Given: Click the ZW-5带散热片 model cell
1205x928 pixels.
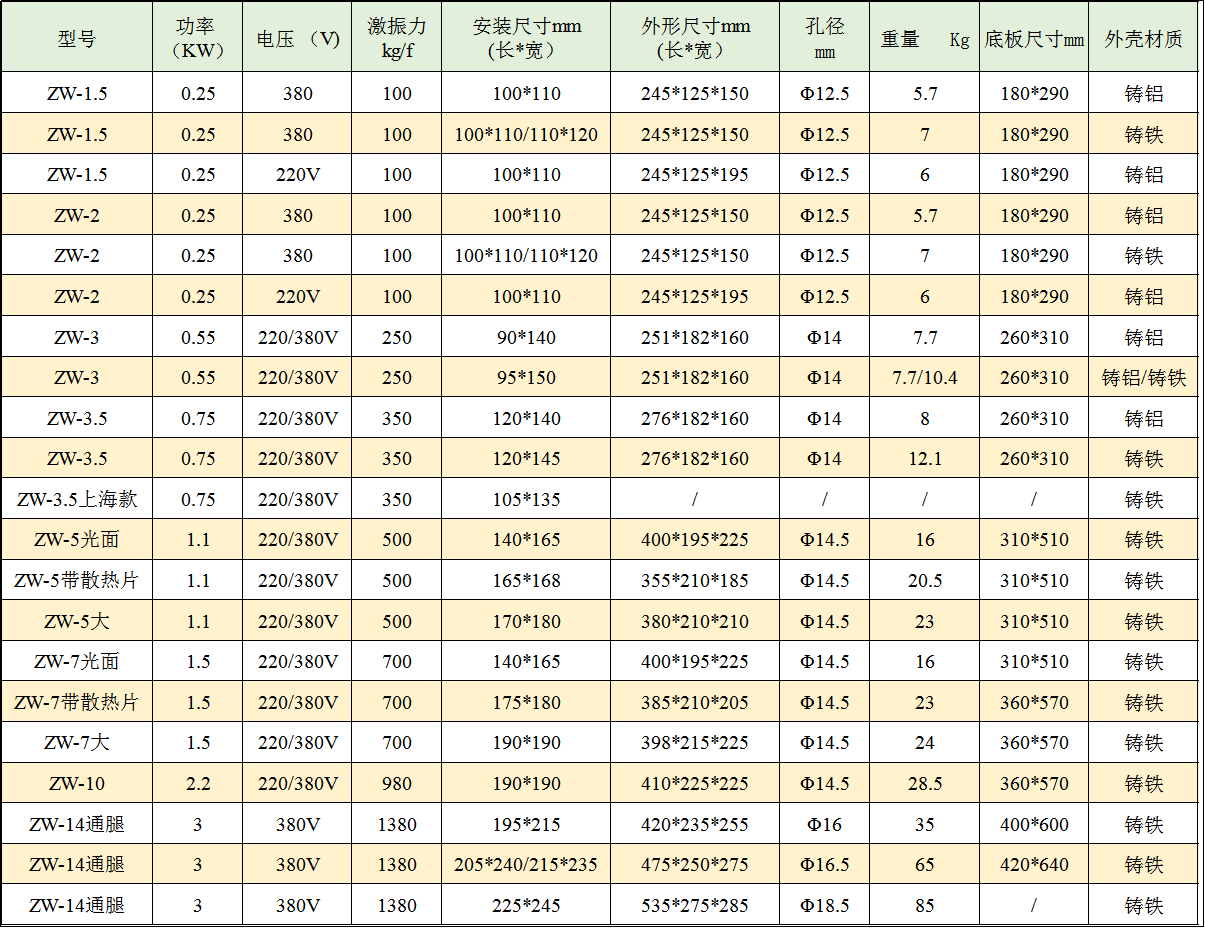Looking at the screenshot, I should coord(77,580).
